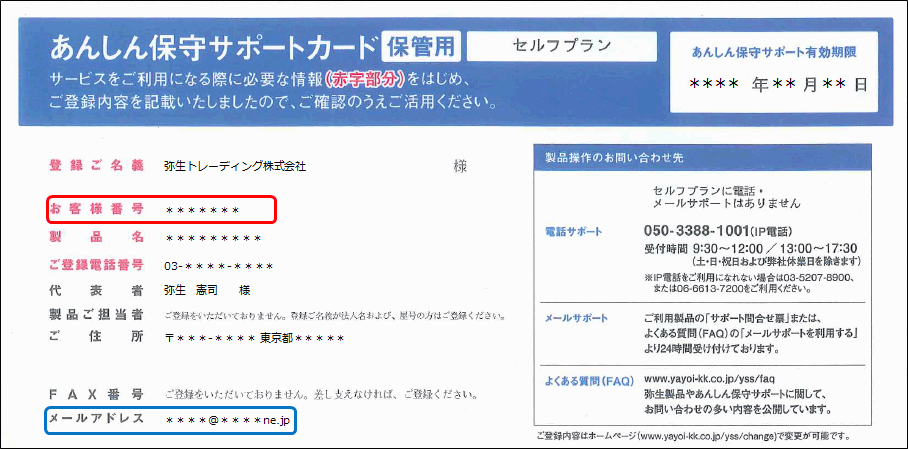
Task: Click the FAX番号 unregistered notice text
Action: 318,394
